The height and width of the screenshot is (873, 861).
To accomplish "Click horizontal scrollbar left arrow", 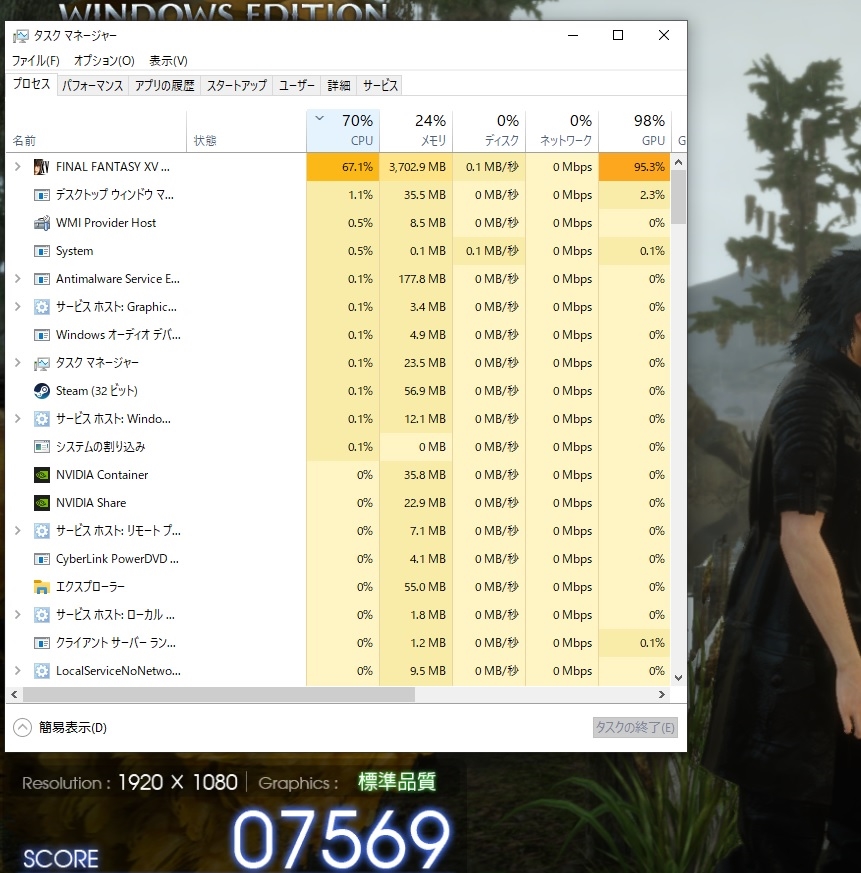I will pos(14,694).
